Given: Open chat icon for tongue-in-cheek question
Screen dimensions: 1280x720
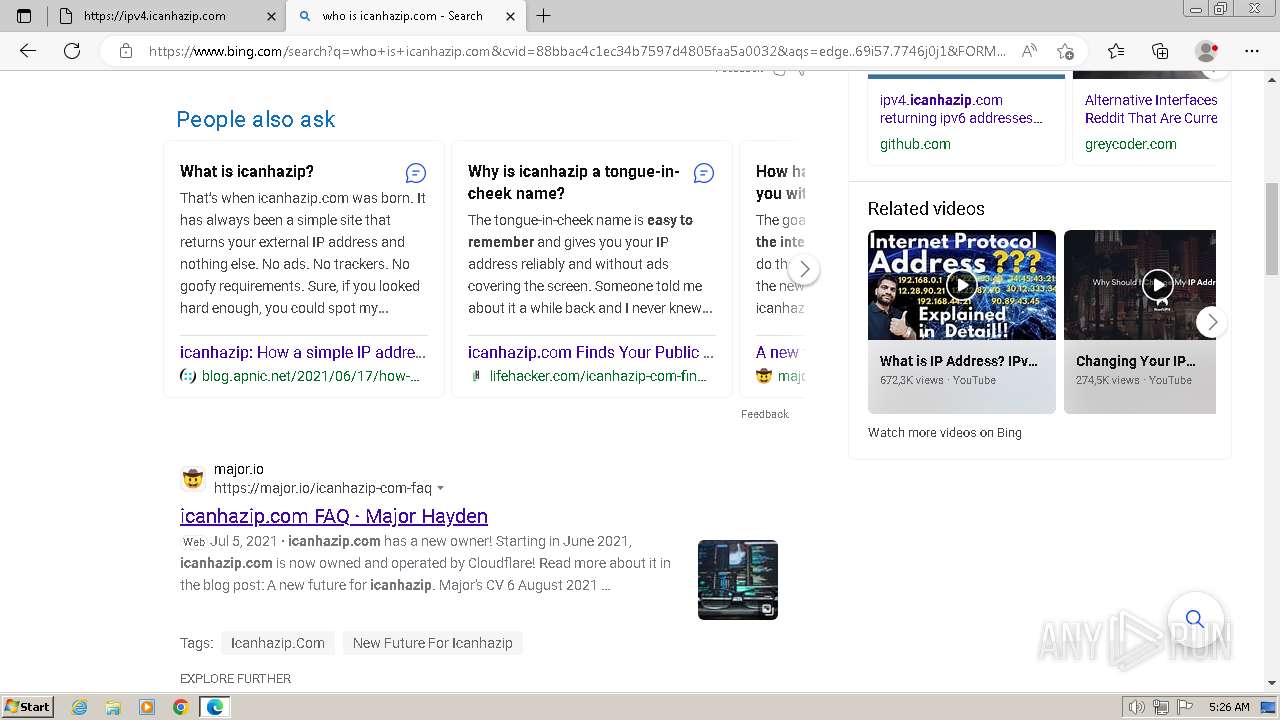Looking at the screenshot, I should click(x=704, y=173).
